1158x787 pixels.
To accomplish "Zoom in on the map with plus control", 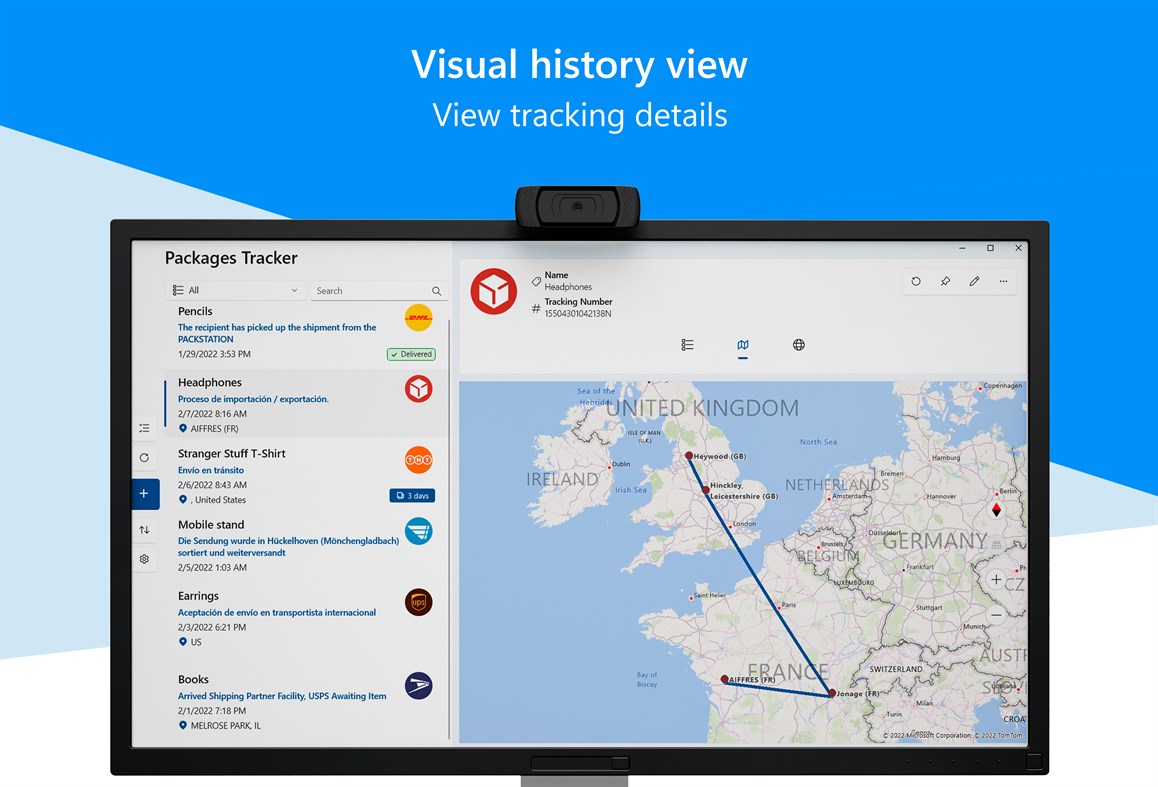I will pos(996,579).
